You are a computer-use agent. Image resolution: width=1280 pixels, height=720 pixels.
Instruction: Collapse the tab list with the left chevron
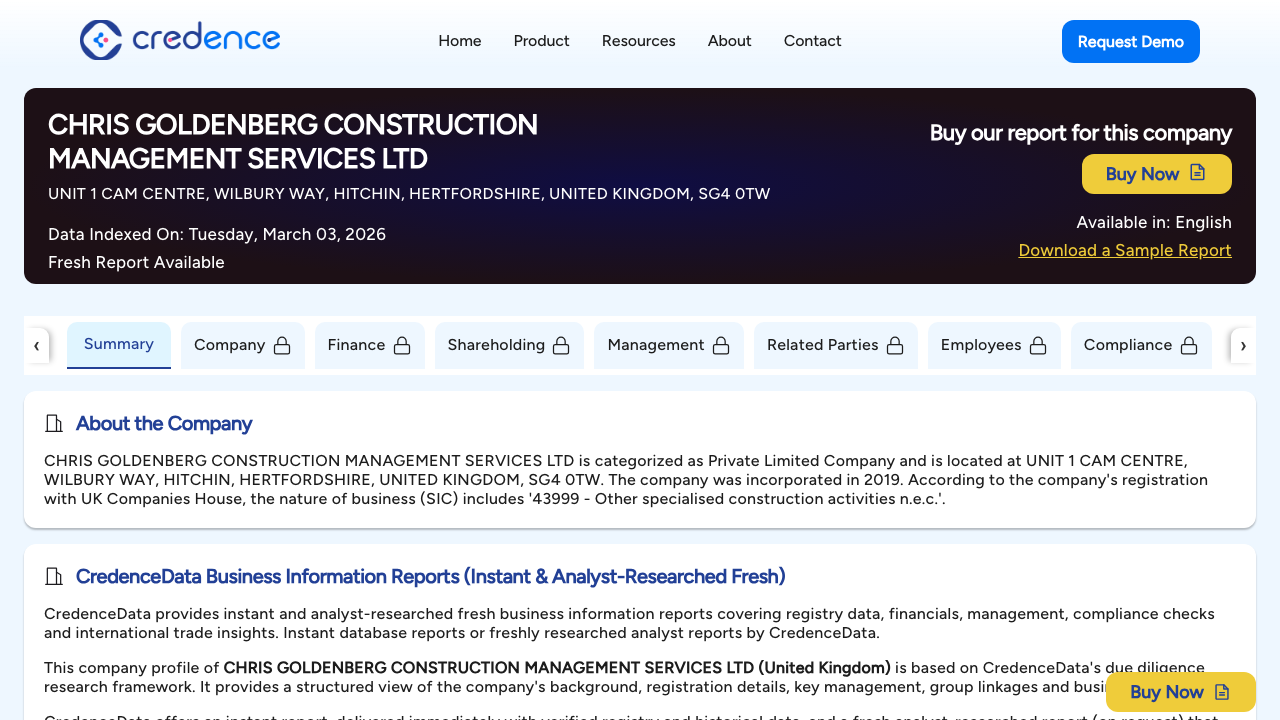(37, 345)
